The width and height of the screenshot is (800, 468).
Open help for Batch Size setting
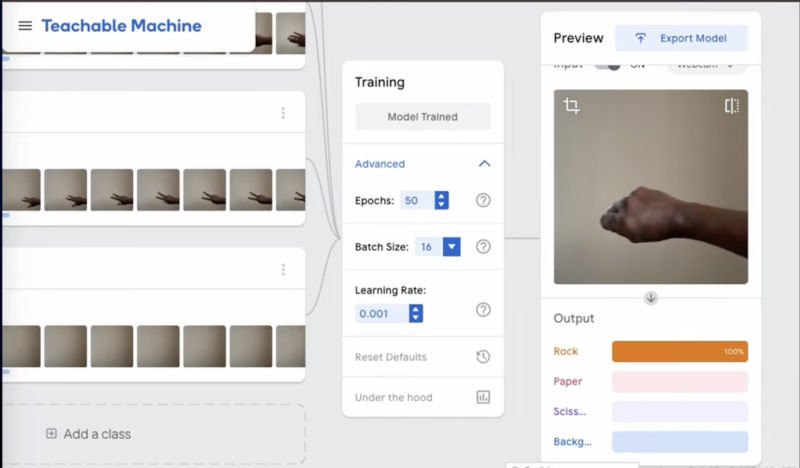tap(483, 247)
